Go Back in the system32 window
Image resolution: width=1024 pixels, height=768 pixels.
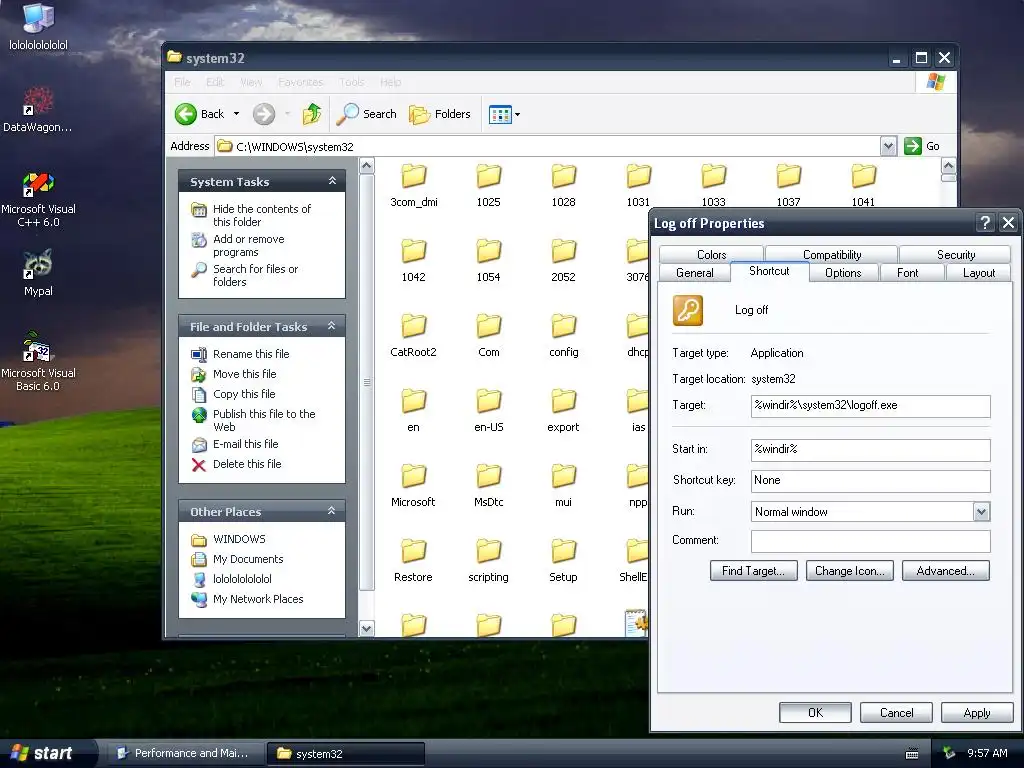pos(200,114)
